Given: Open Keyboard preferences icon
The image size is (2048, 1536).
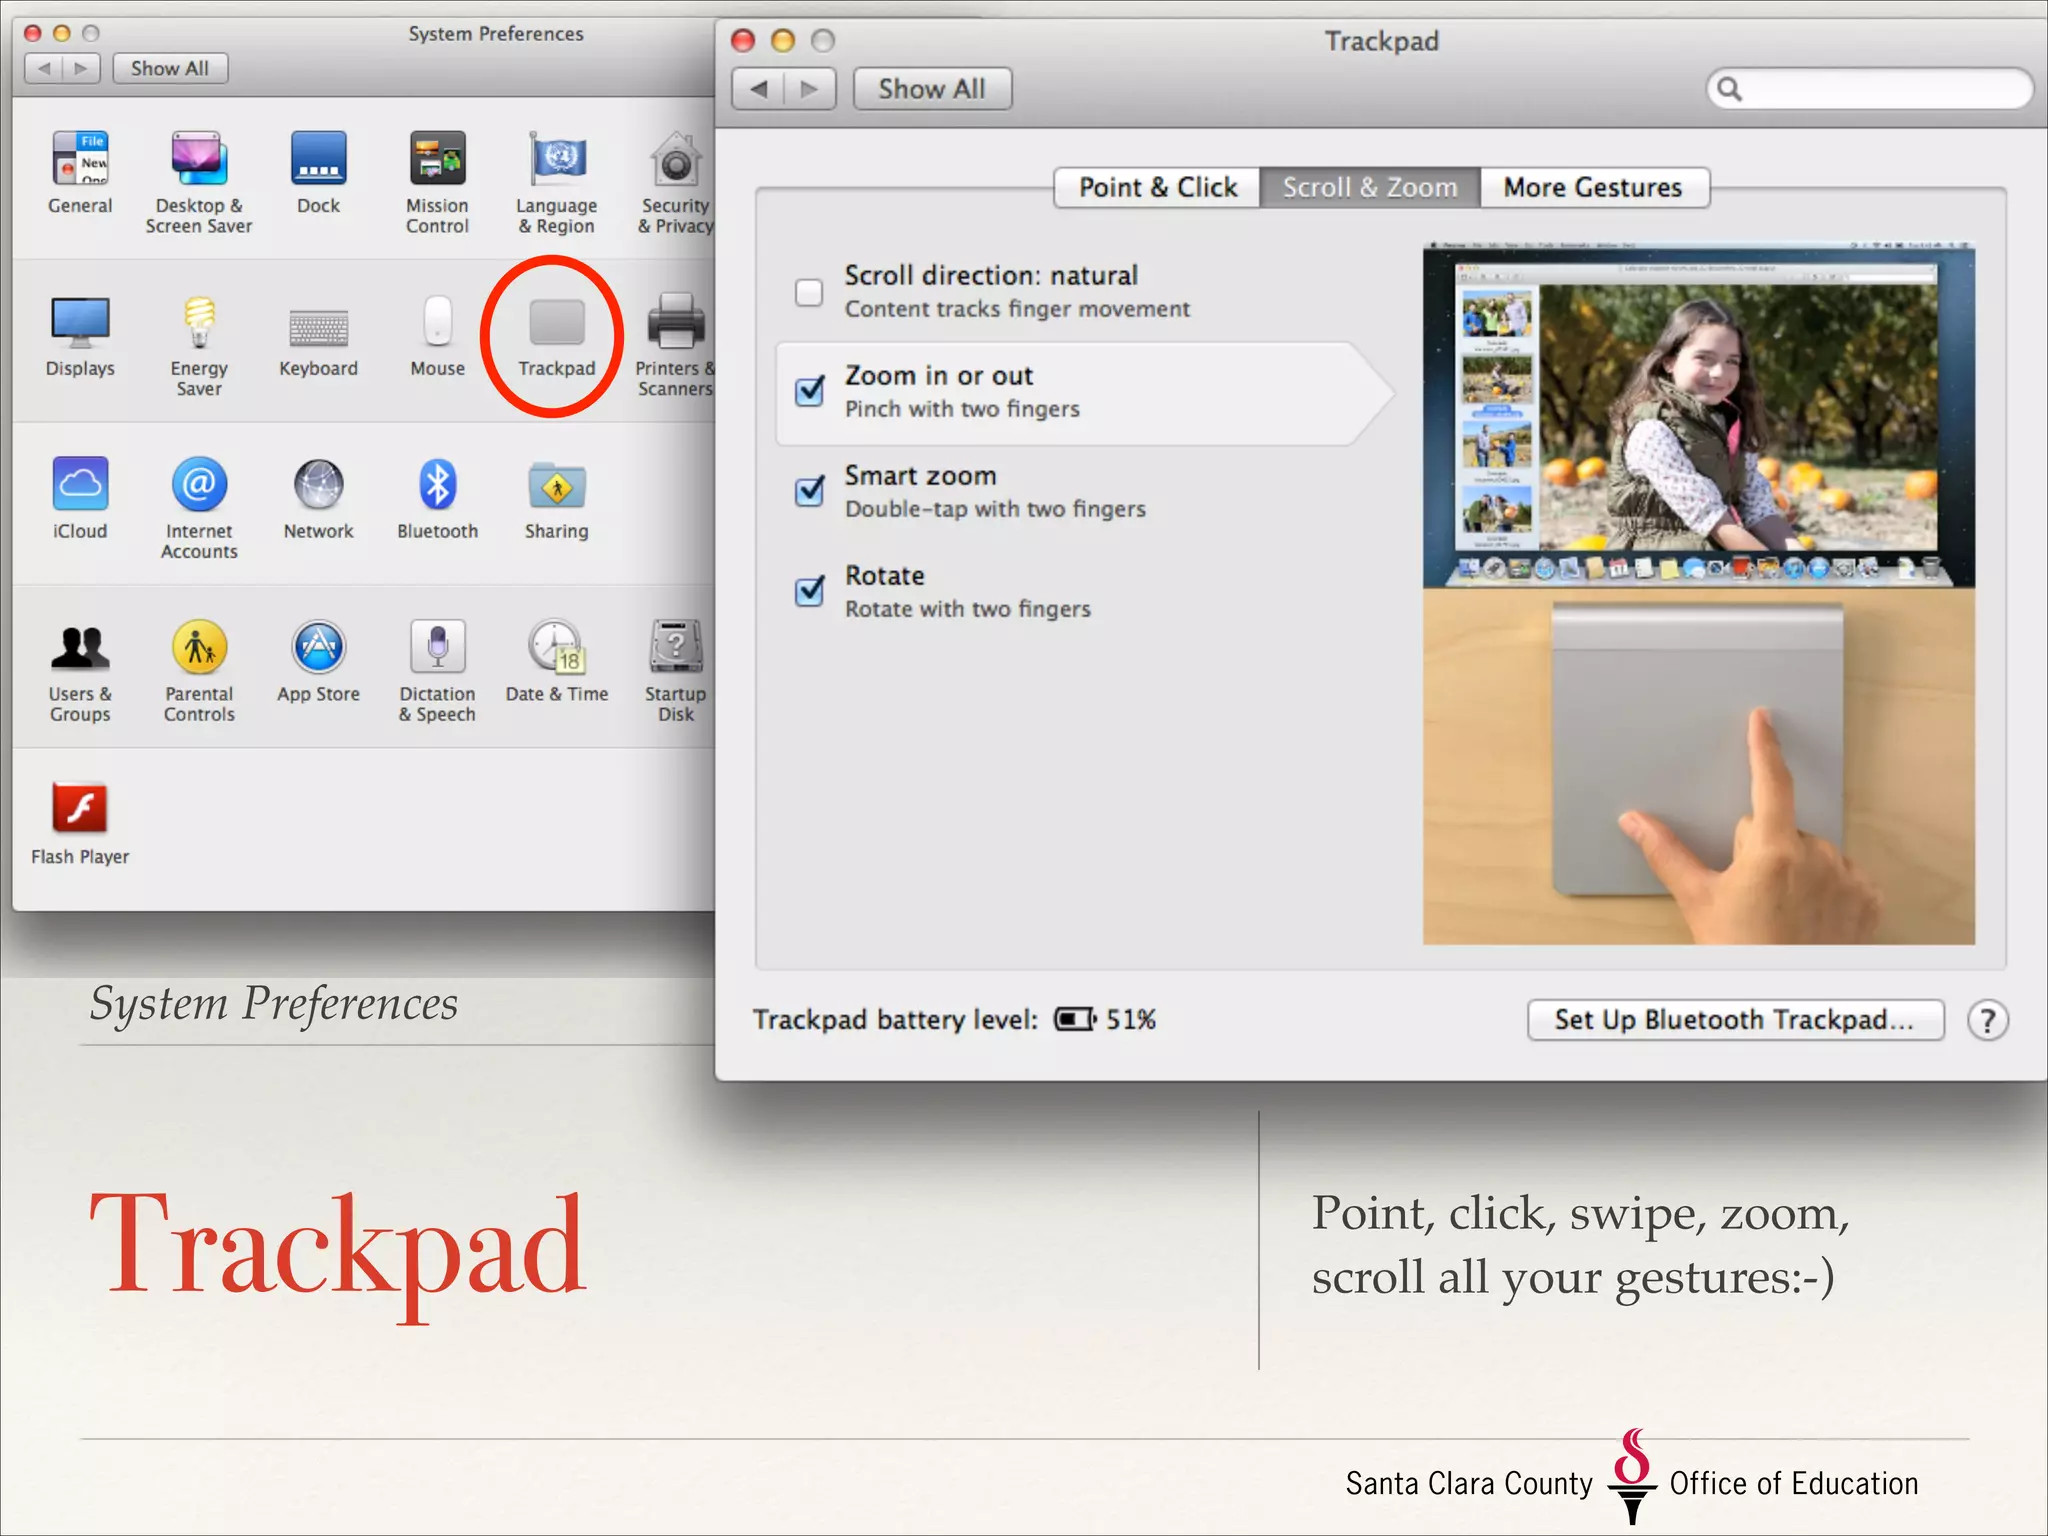Looking at the screenshot, I should (318, 327).
